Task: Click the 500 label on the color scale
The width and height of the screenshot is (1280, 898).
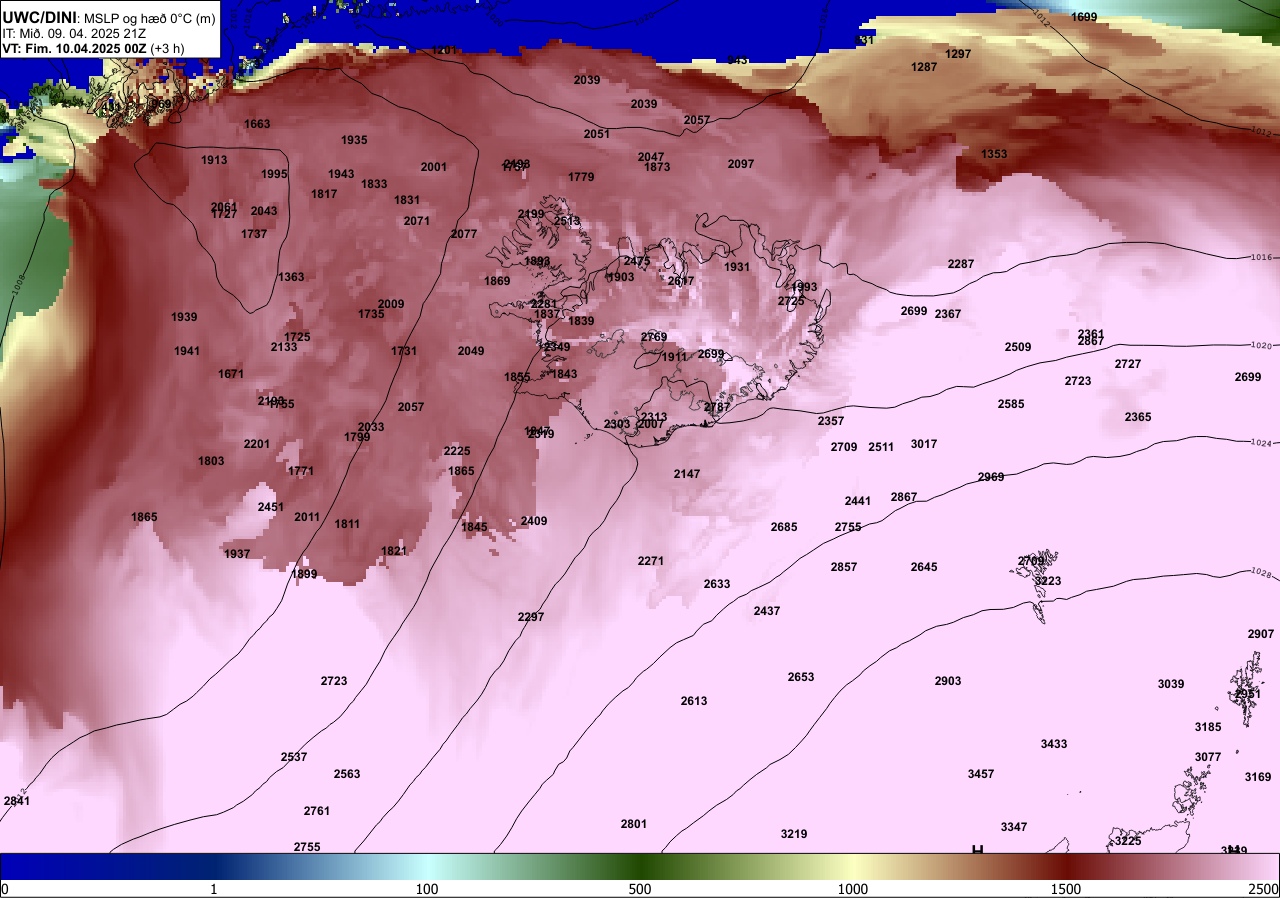Action: [640, 889]
